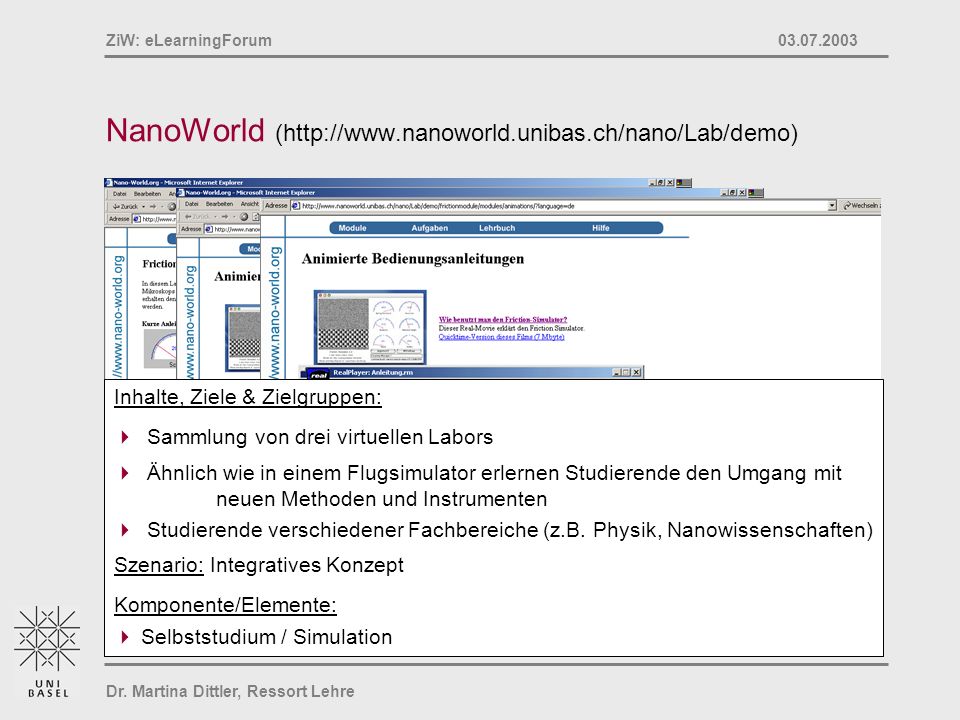This screenshot has height=720, width=960.
Task: Click the Wechseln zu go button
Action: (x=861, y=206)
